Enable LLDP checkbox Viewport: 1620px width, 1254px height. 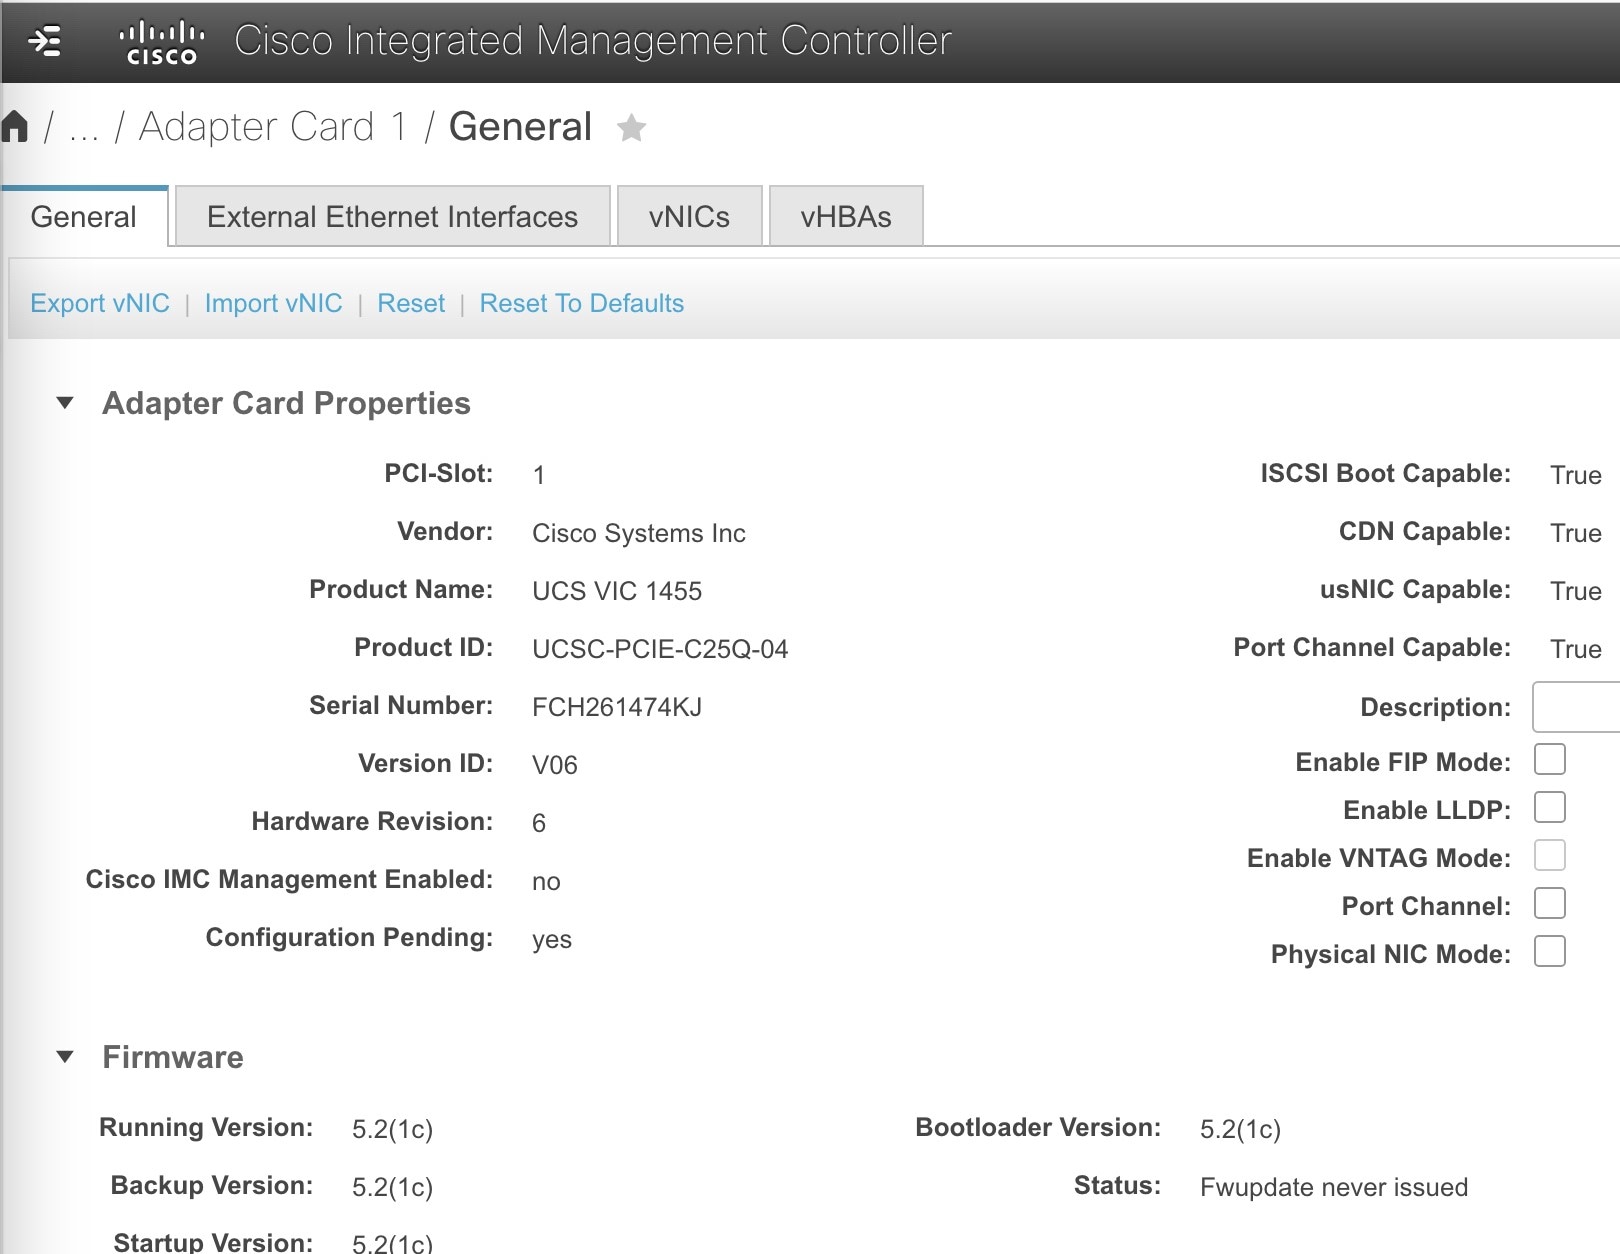[1551, 808]
